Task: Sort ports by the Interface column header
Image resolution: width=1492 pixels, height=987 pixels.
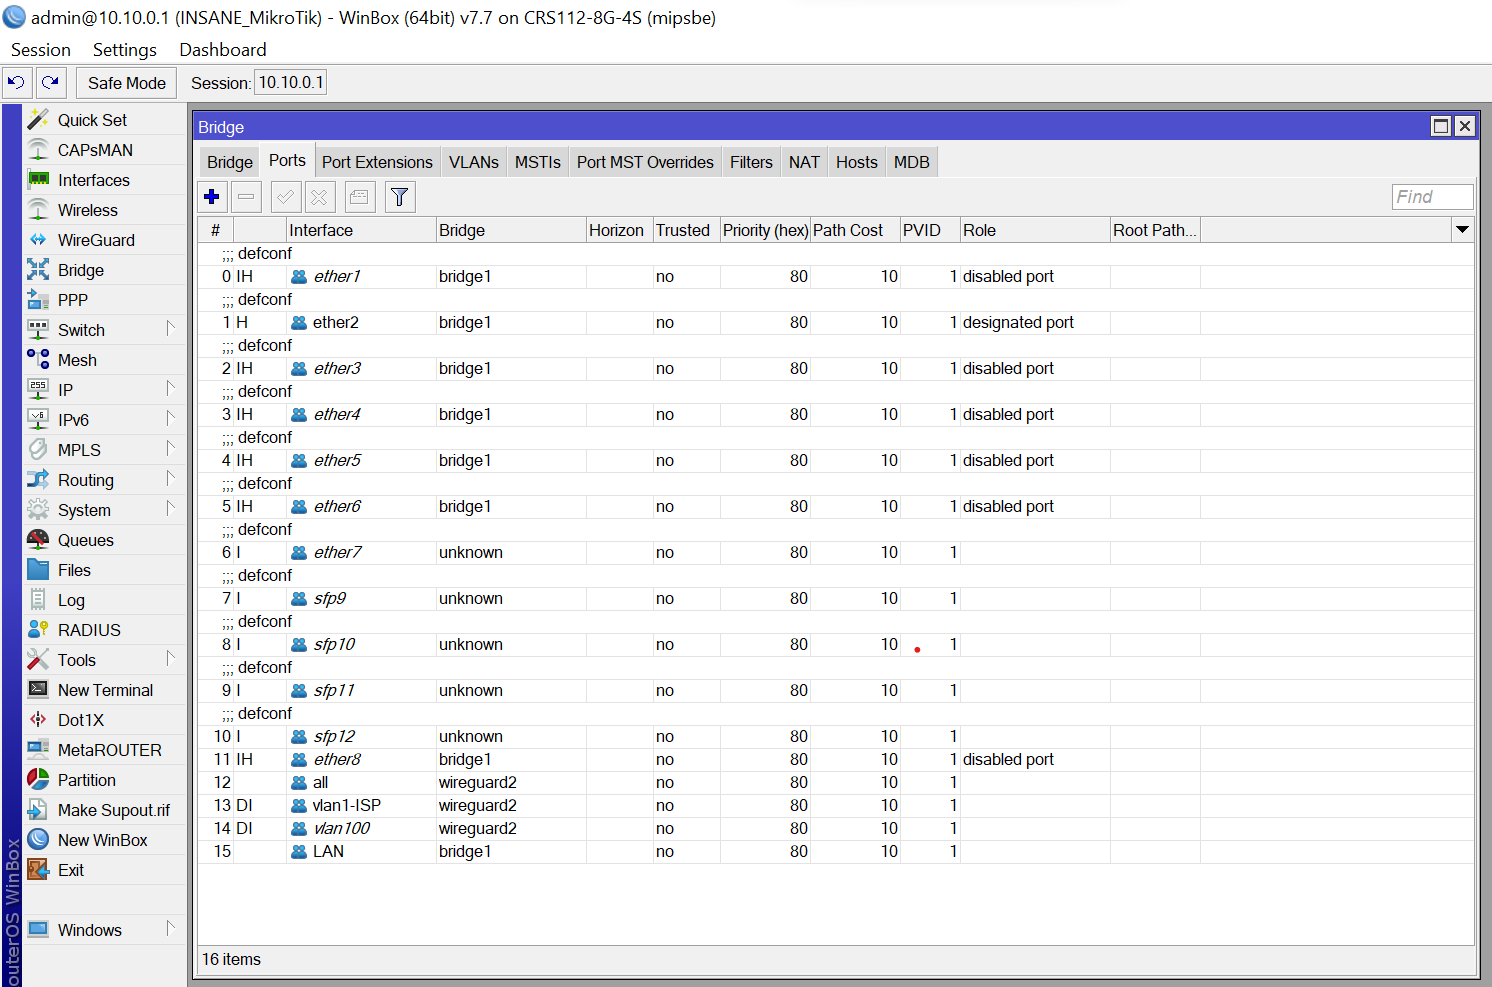Action: pyautogui.click(x=361, y=230)
